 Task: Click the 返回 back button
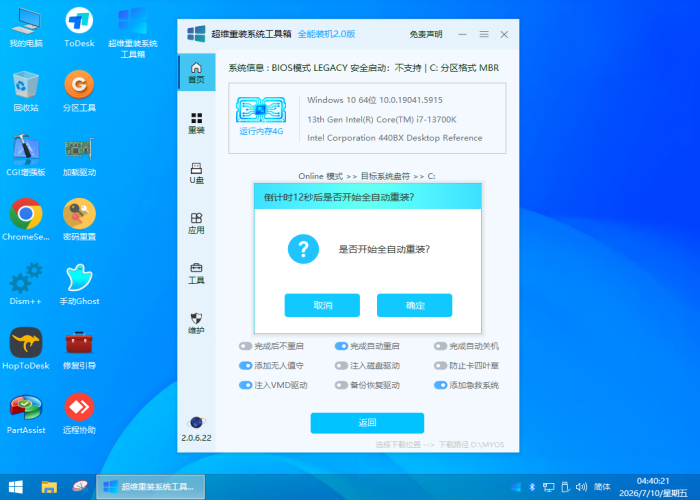point(367,423)
